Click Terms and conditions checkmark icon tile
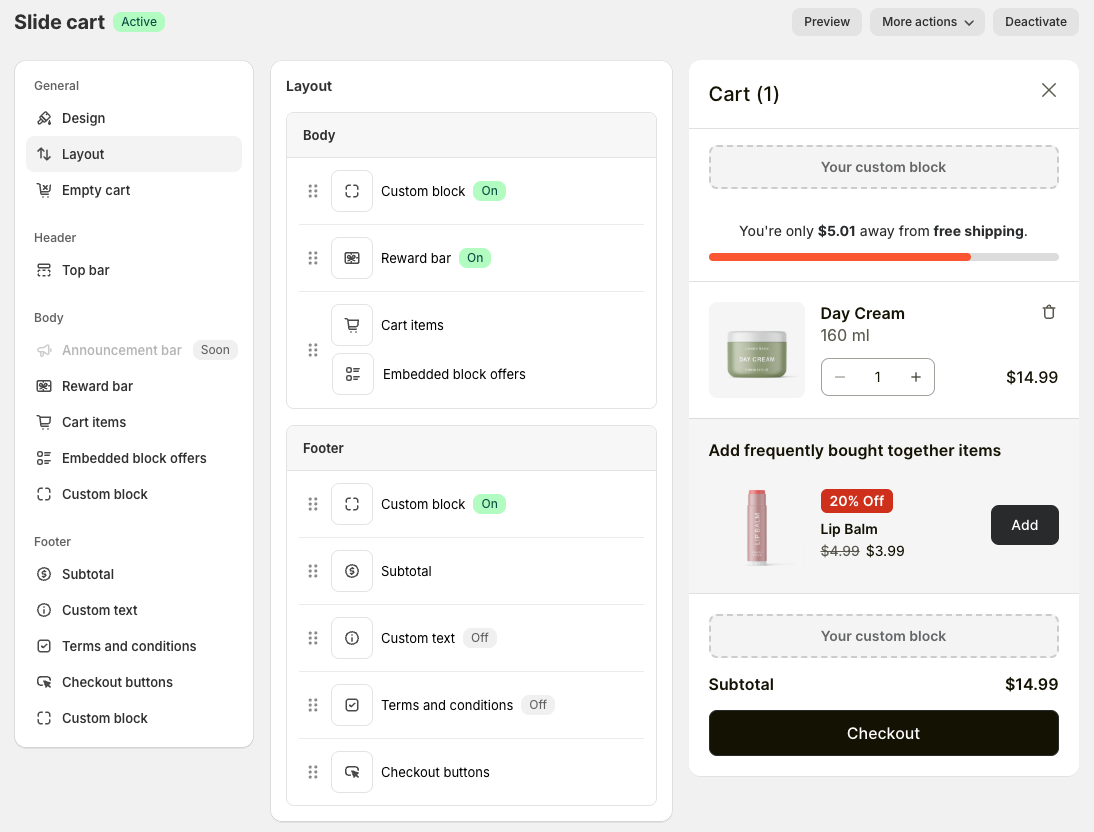The width and height of the screenshot is (1094, 832). pyautogui.click(x=352, y=705)
